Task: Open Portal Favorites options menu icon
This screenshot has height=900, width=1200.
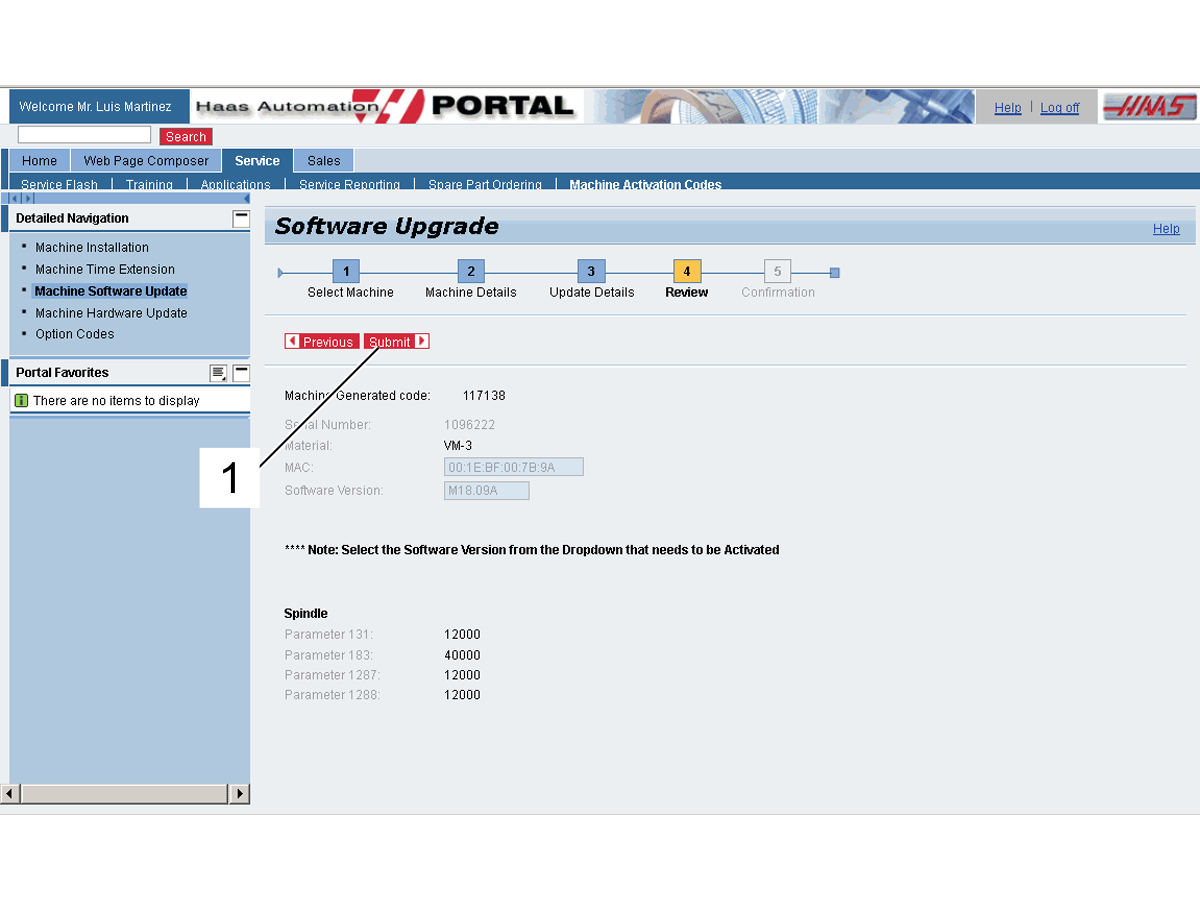Action: (218, 373)
